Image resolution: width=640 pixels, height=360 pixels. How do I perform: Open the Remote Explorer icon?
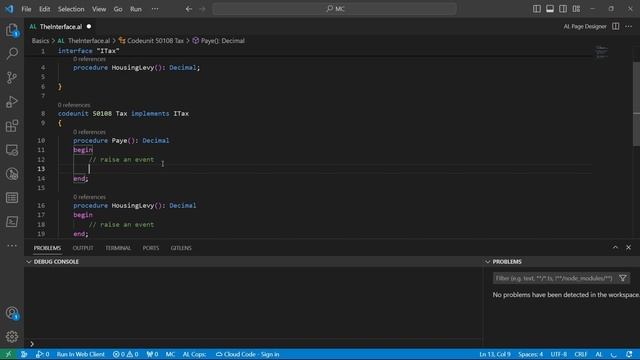12,150
